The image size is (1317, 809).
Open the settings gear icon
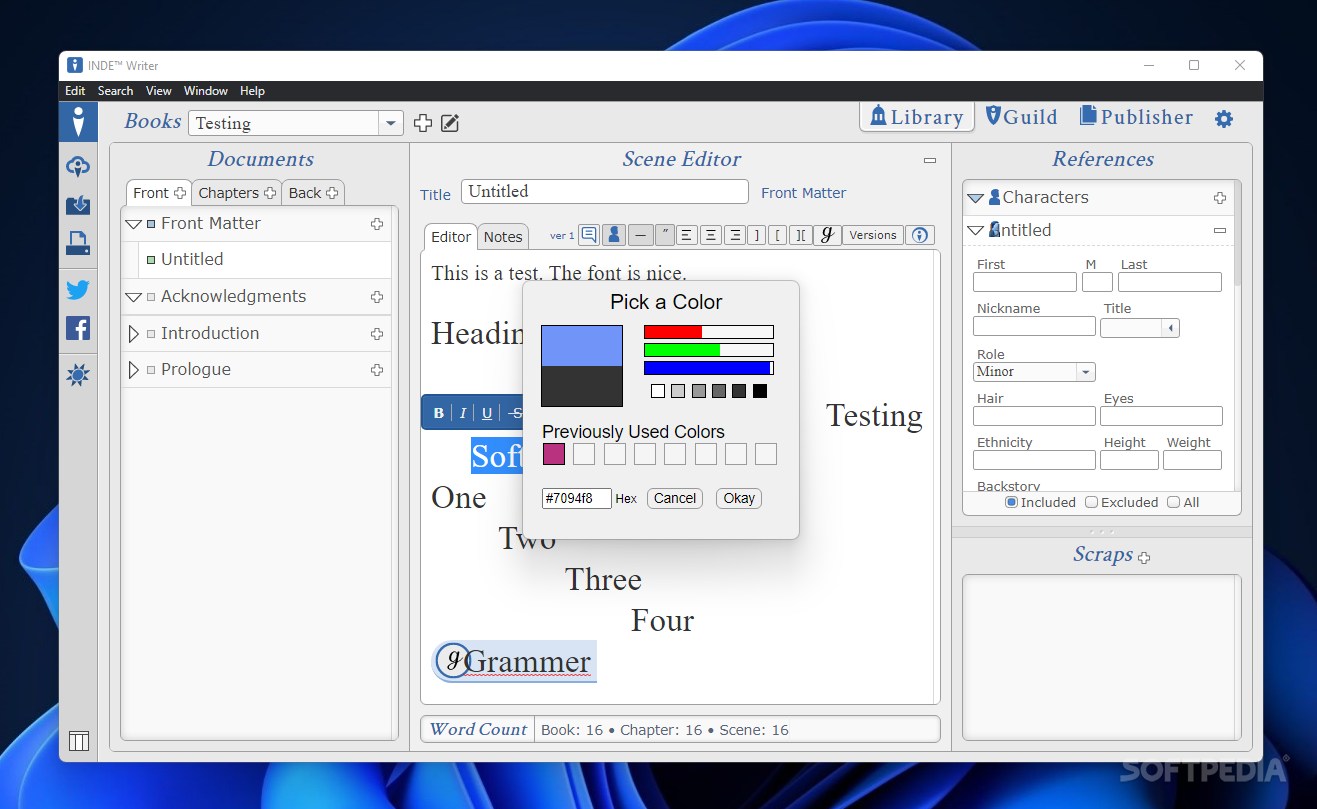coord(1224,119)
